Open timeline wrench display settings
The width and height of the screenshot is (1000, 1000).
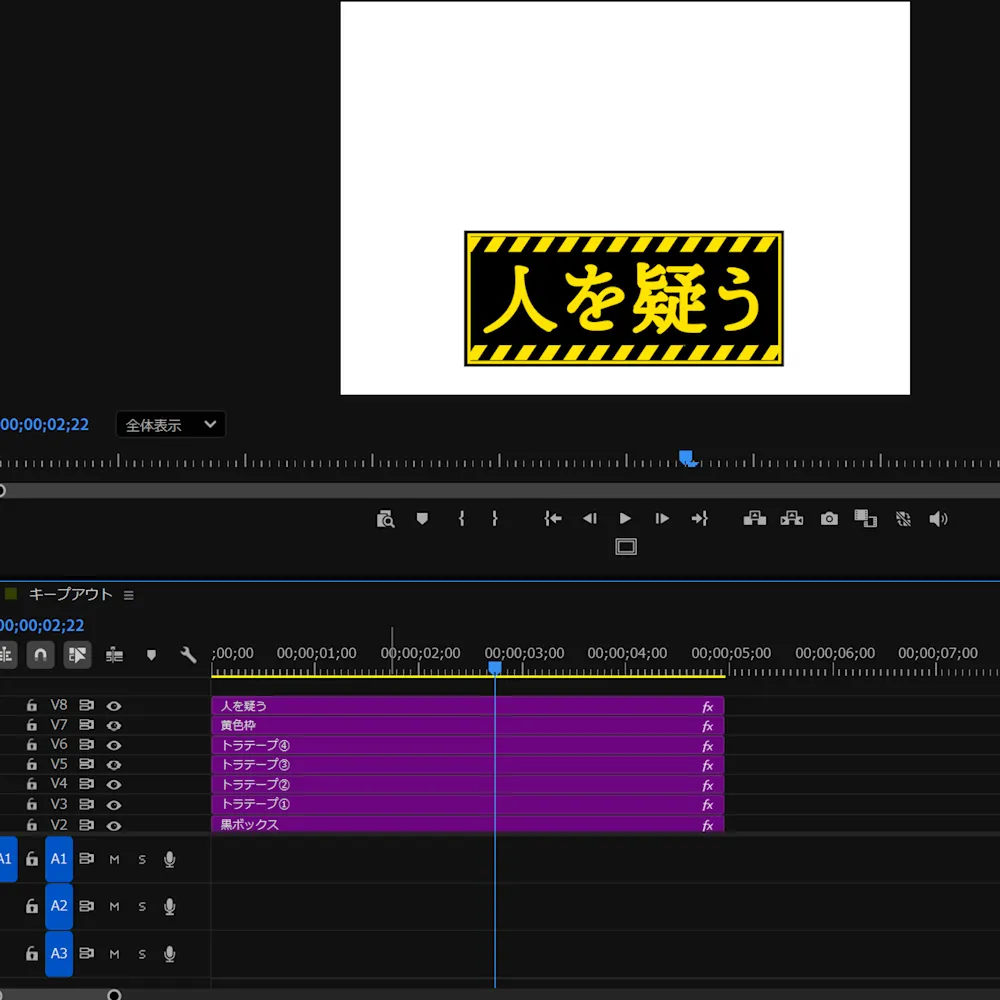188,655
